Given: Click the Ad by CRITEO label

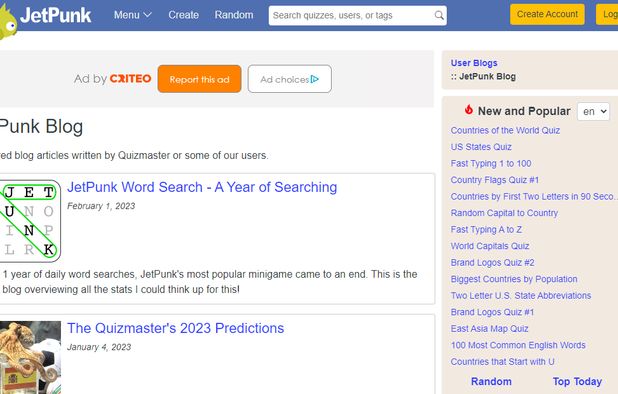Looking at the screenshot, I should click(112, 79).
